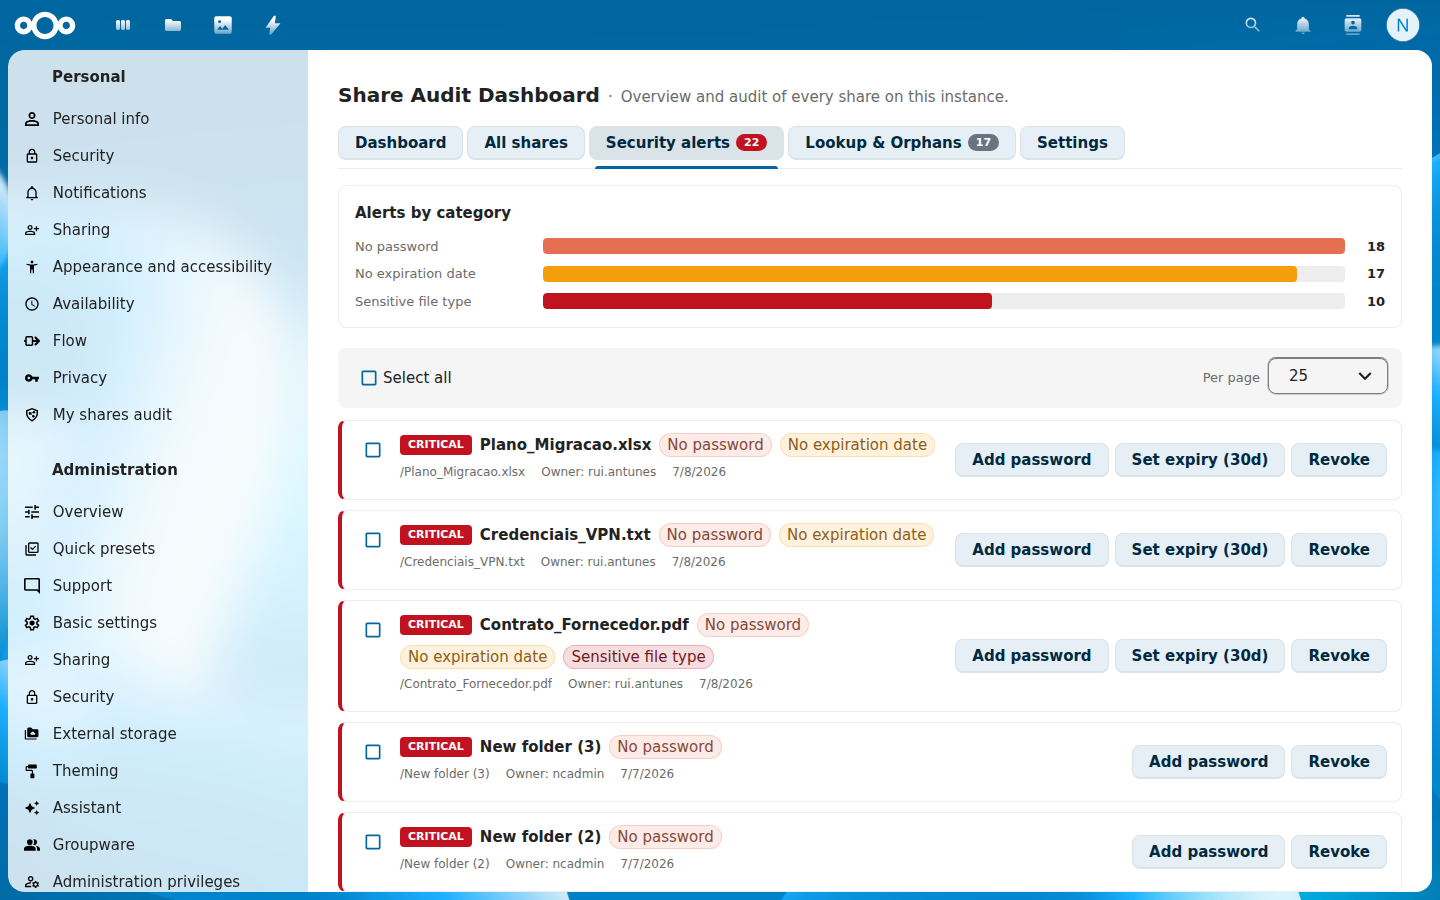Check the Credenciais_VPN.txt row checkbox
Image resolution: width=1440 pixels, height=900 pixels.
373,540
